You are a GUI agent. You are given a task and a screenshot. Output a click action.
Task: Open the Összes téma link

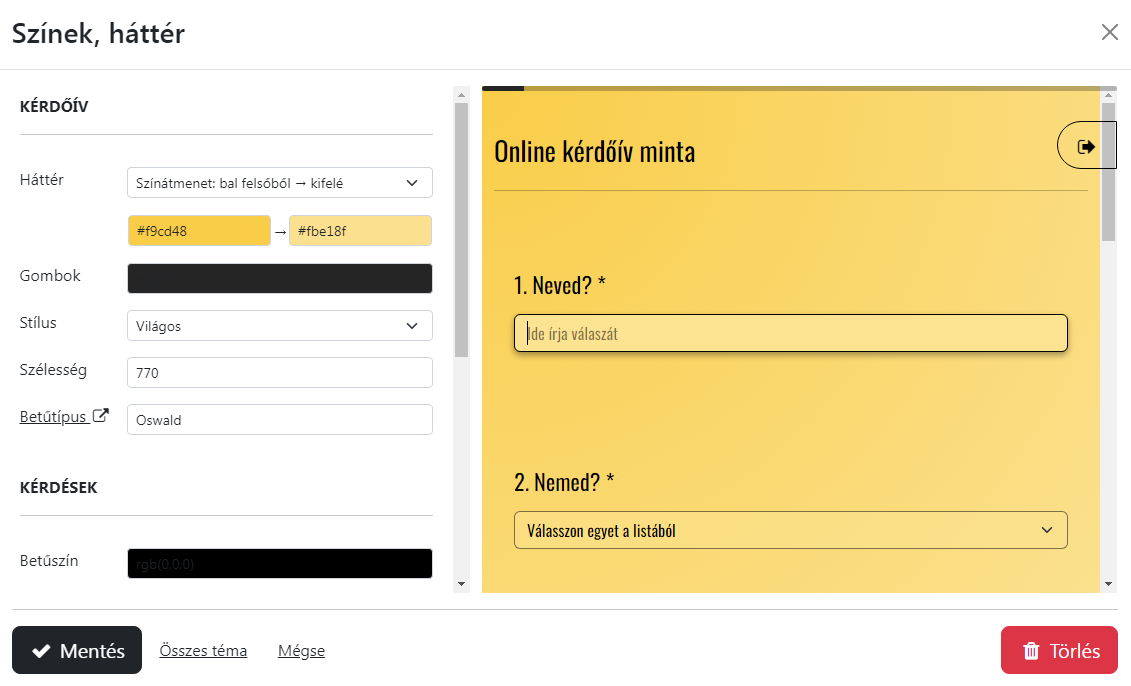(203, 651)
